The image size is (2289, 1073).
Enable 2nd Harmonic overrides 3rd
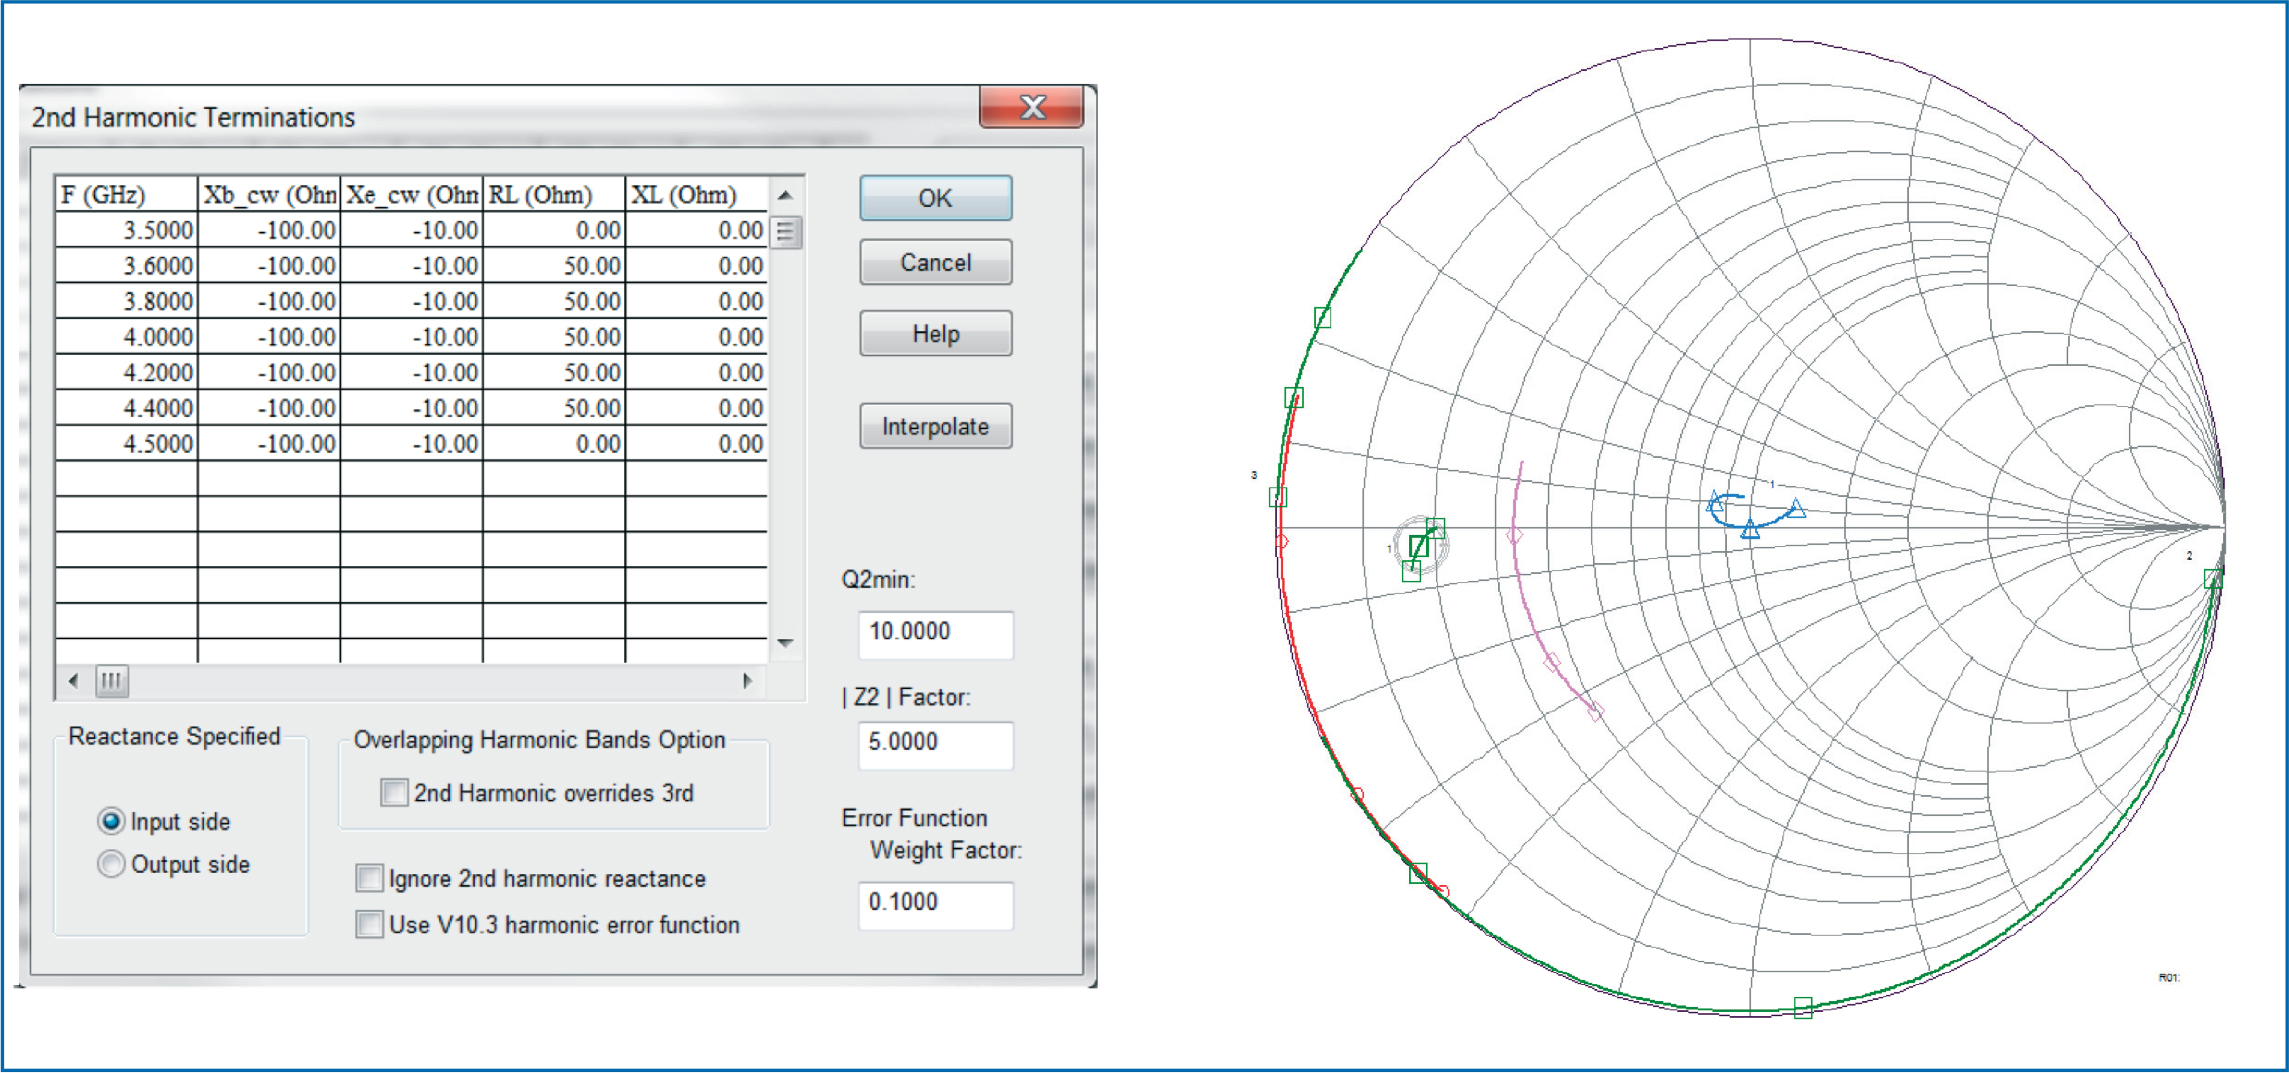pyautogui.click(x=394, y=793)
